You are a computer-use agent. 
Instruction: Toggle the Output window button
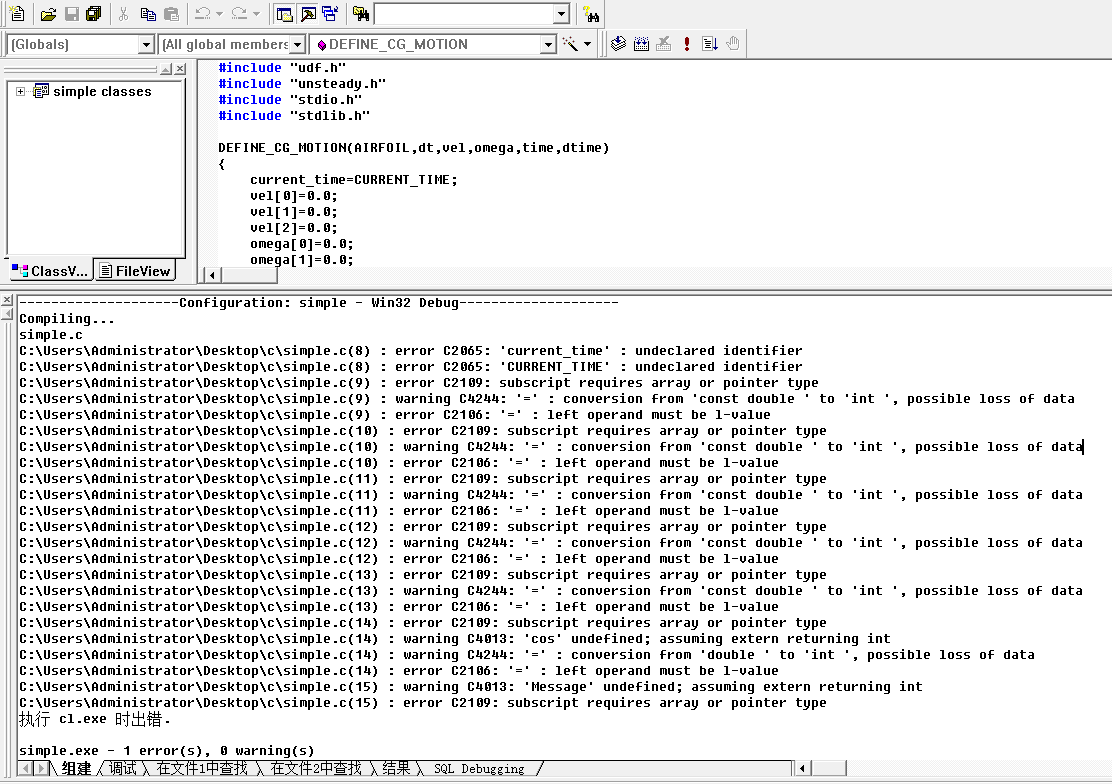click(x=307, y=14)
